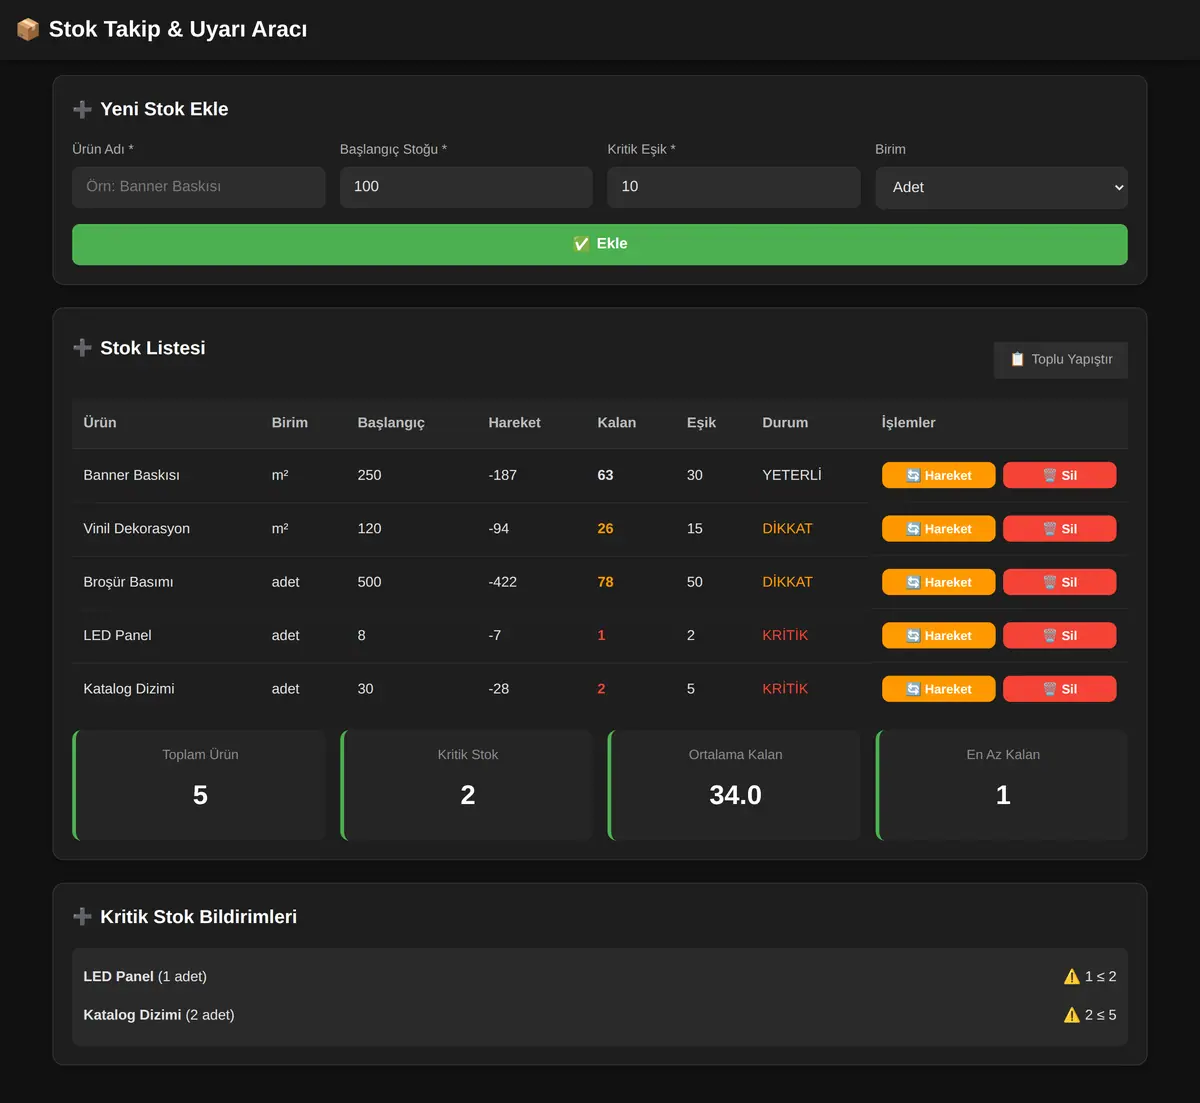Click the plus icon beside Yeni Stok Ekle

point(82,110)
